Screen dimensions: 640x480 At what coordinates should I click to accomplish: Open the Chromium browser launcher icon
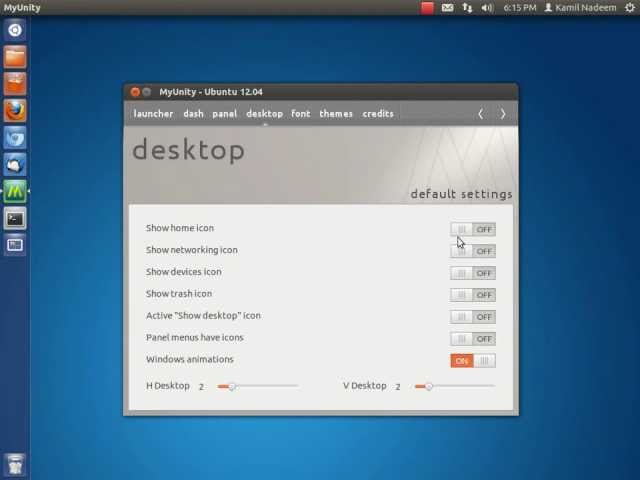[x=15, y=138]
